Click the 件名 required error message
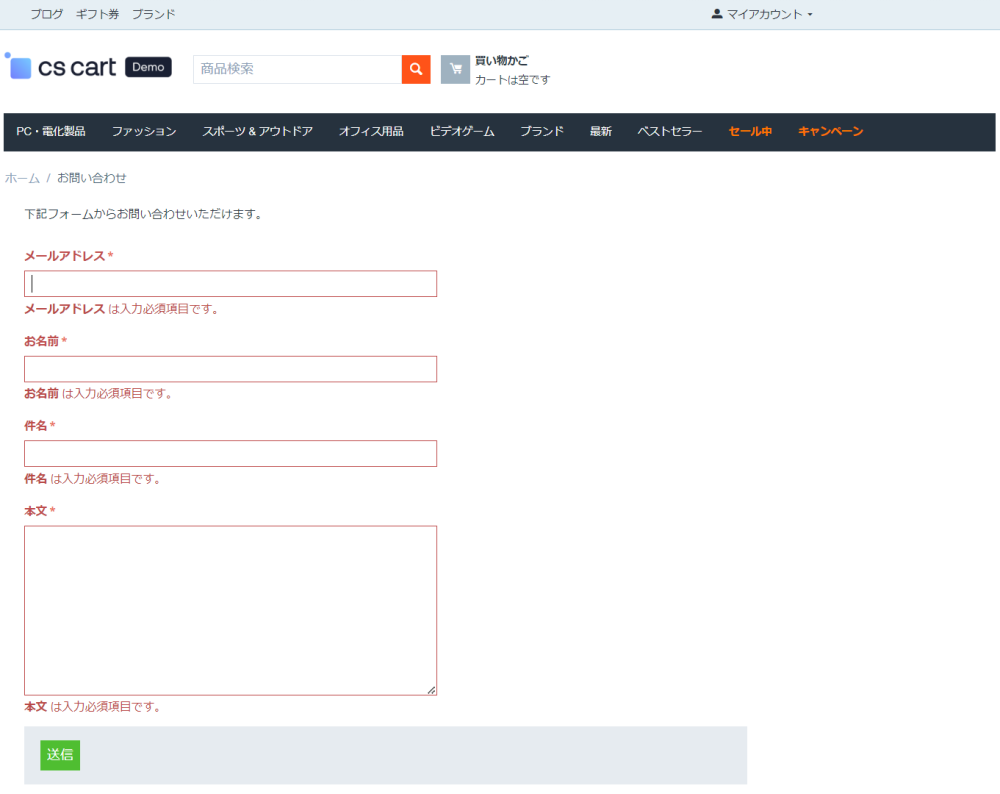Image resolution: width=1000 pixels, height=794 pixels. [92, 479]
